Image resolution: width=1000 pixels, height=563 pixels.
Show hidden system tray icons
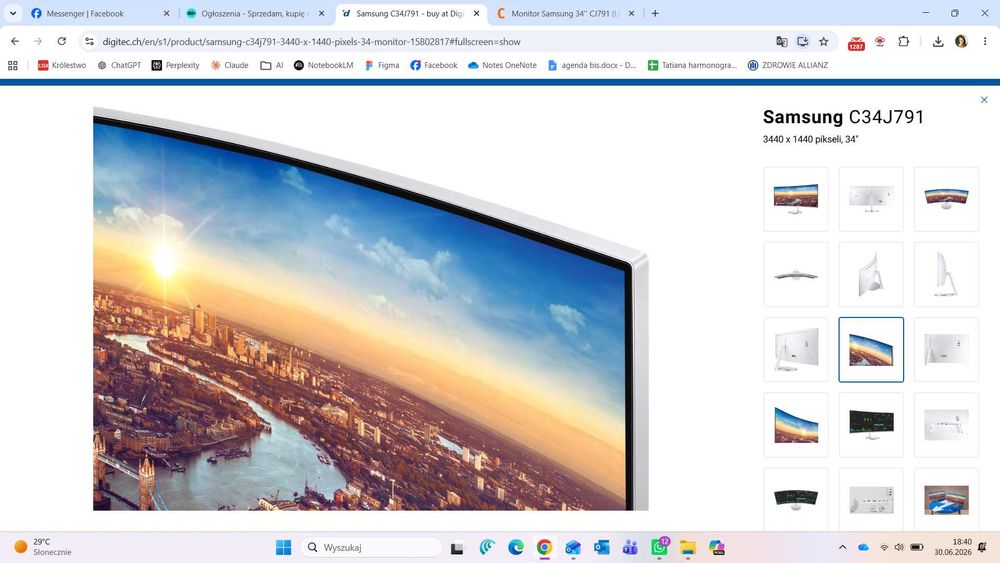[x=842, y=547]
